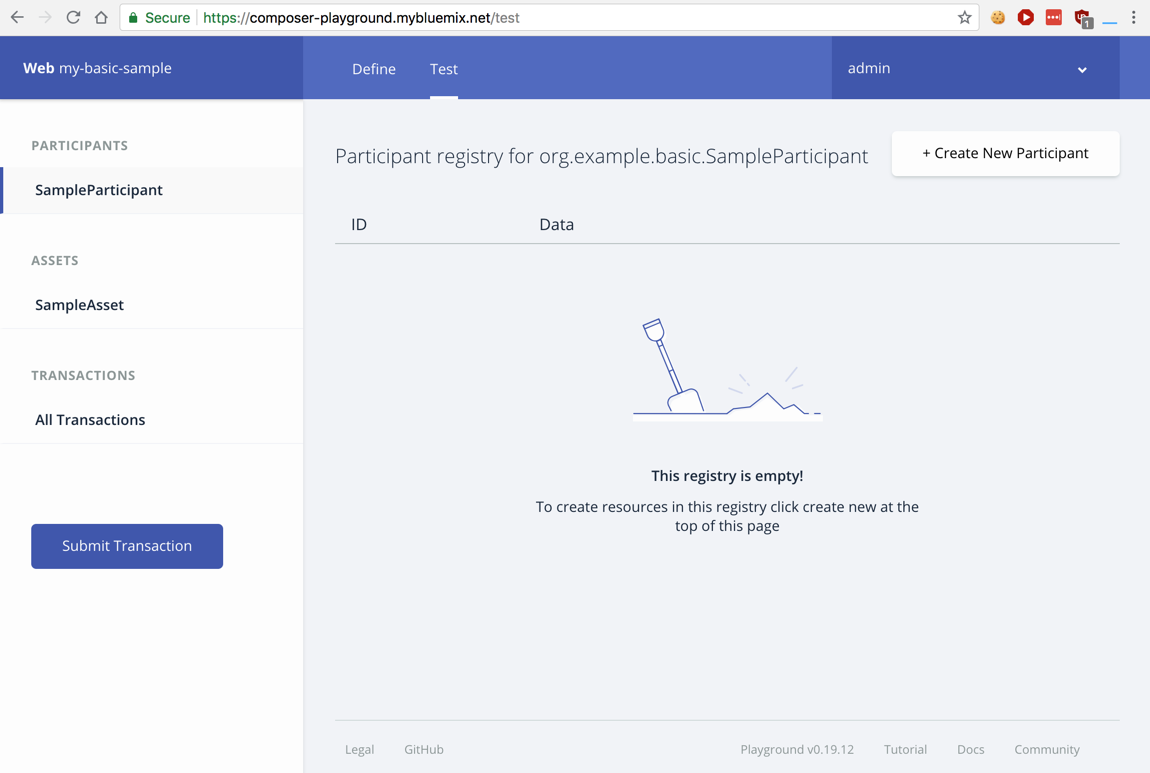Select SampleParticipant in the sidebar
The width and height of the screenshot is (1150, 773).
click(99, 190)
